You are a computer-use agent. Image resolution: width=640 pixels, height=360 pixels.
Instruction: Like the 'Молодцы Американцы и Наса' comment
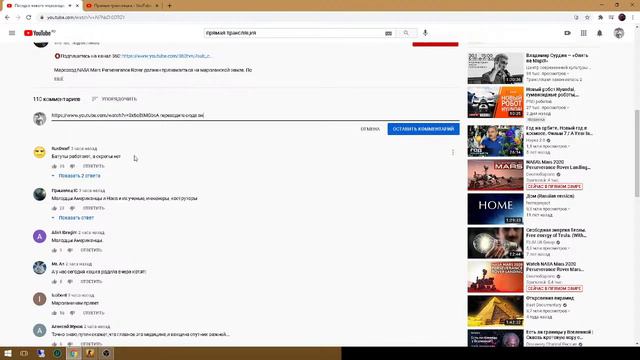[x=54, y=208]
